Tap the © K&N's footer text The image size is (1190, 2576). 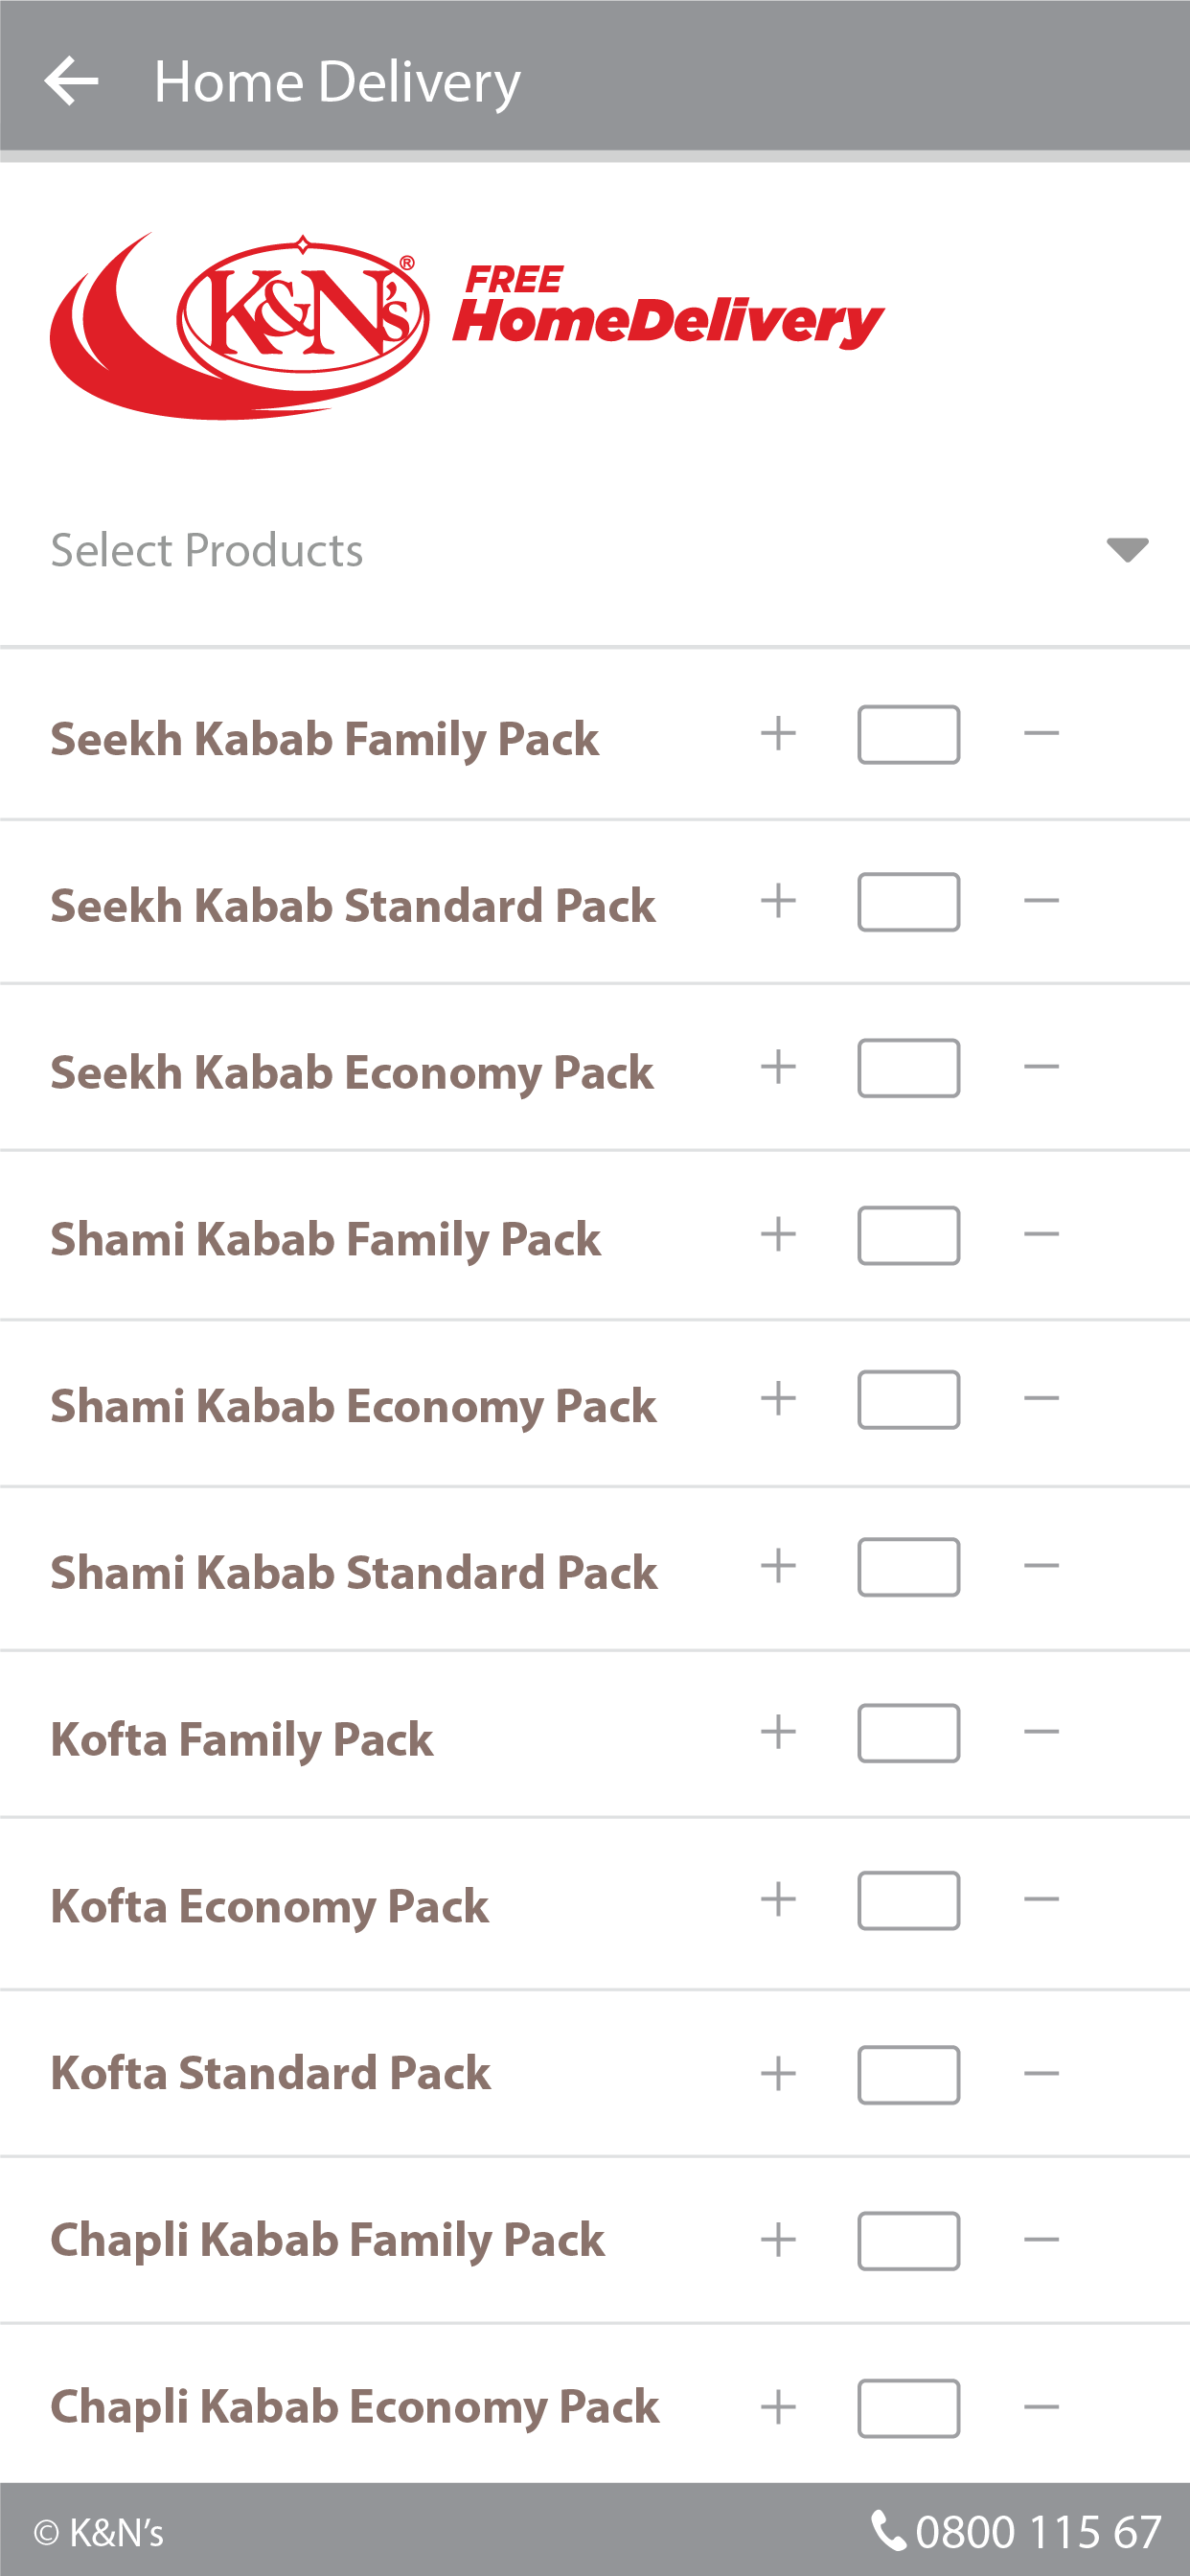click(98, 2533)
